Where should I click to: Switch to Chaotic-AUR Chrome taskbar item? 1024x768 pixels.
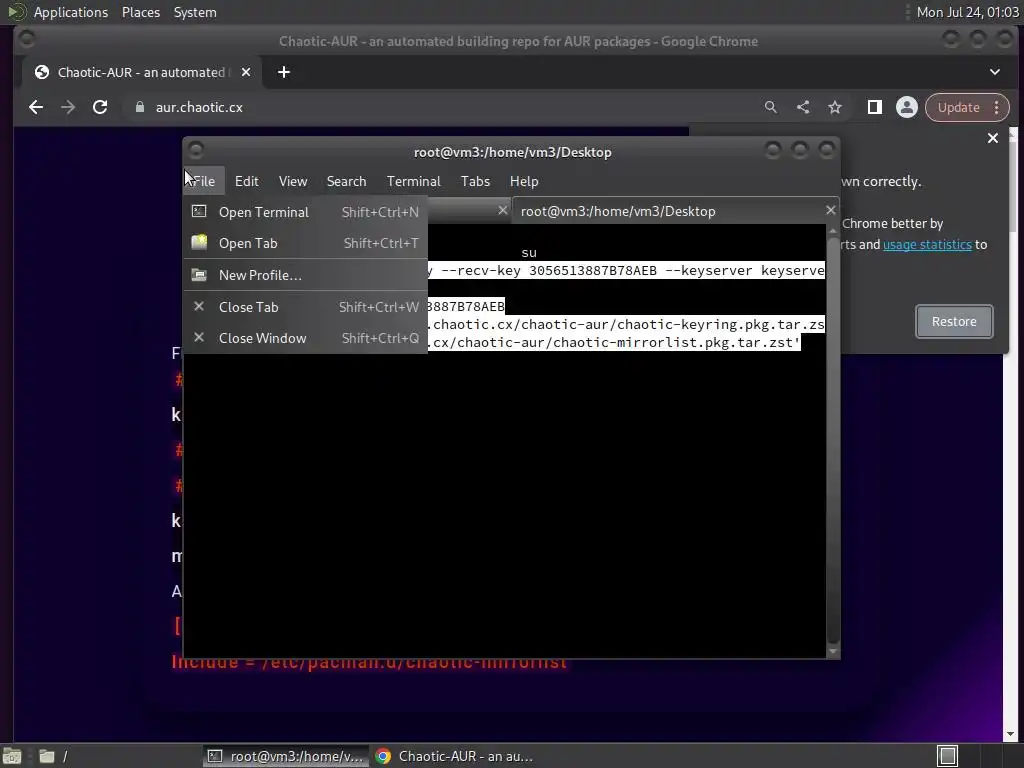pyautogui.click(x=455, y=756)
